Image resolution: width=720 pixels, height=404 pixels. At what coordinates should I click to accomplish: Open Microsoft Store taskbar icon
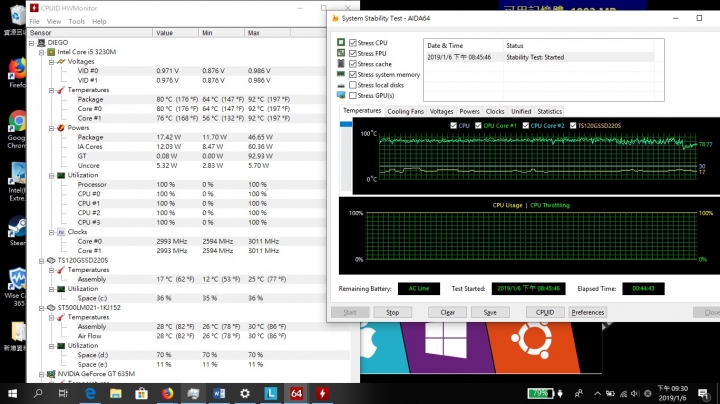141,393
